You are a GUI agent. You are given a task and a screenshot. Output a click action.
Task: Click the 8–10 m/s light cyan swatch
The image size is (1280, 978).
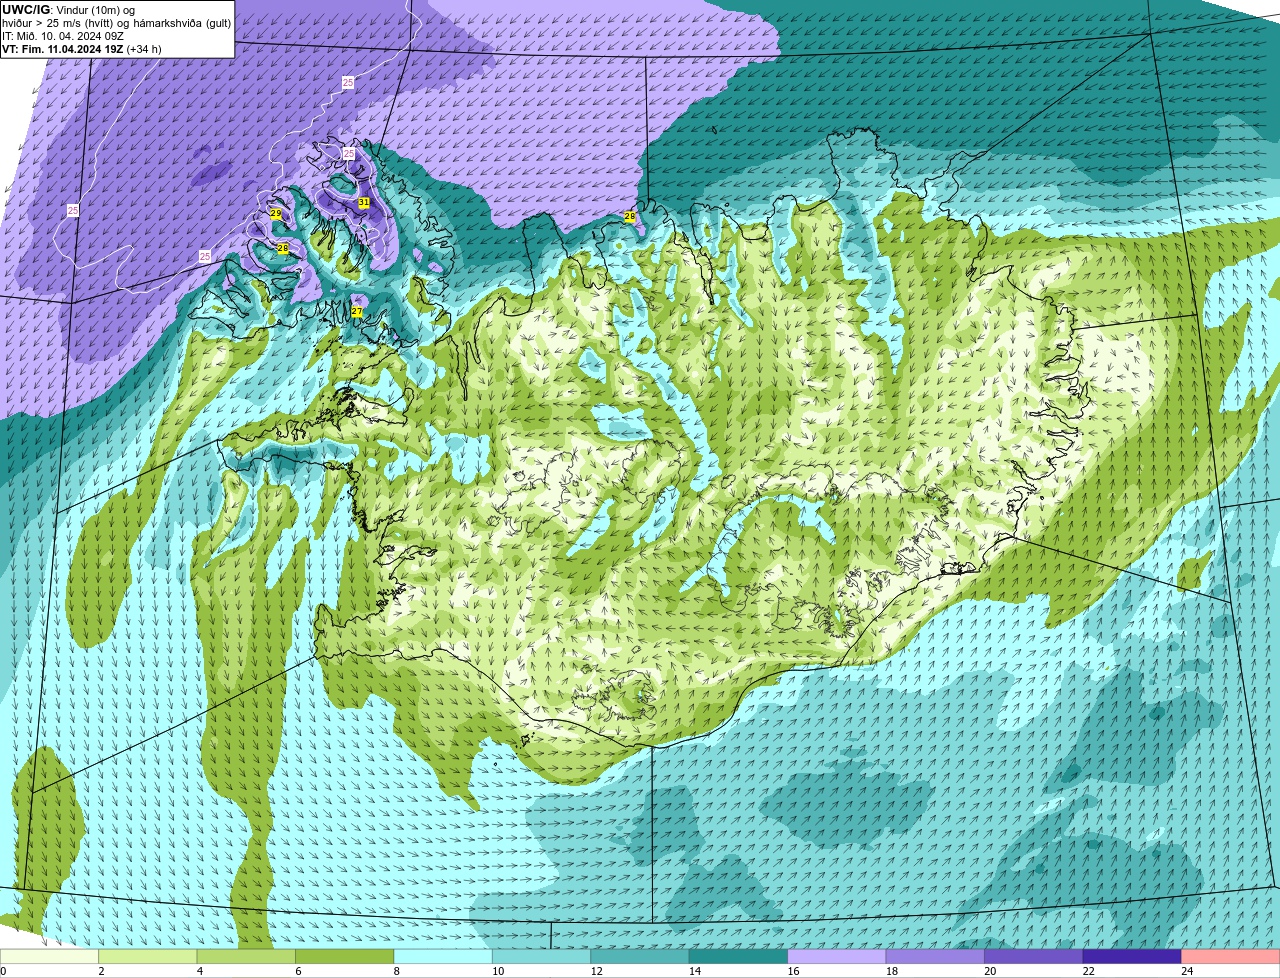(x=443, y=956)
